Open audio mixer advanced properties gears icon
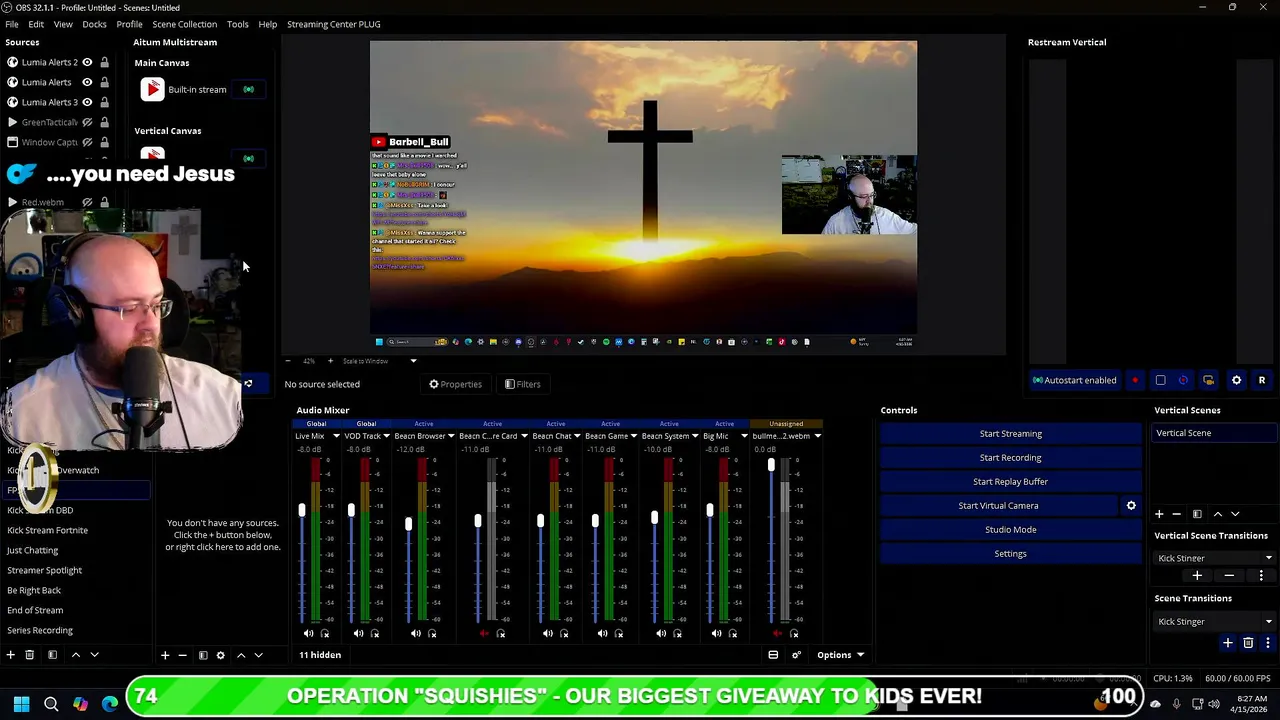The height and width of the screenshot is (720, 1280). pos(796,655)
